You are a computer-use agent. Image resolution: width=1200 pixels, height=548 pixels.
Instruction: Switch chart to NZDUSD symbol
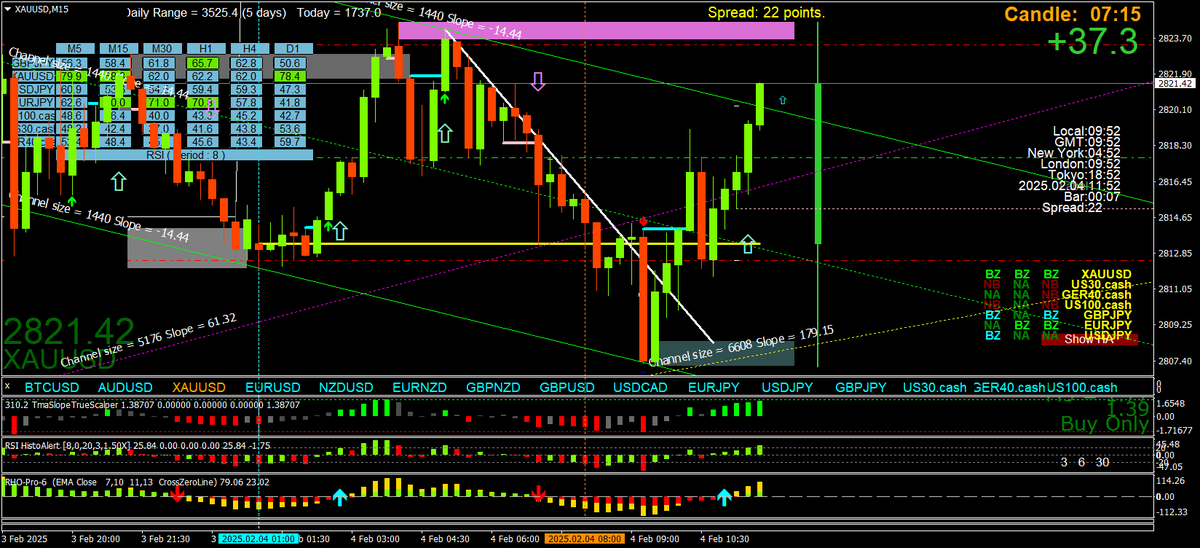(346, 387)
